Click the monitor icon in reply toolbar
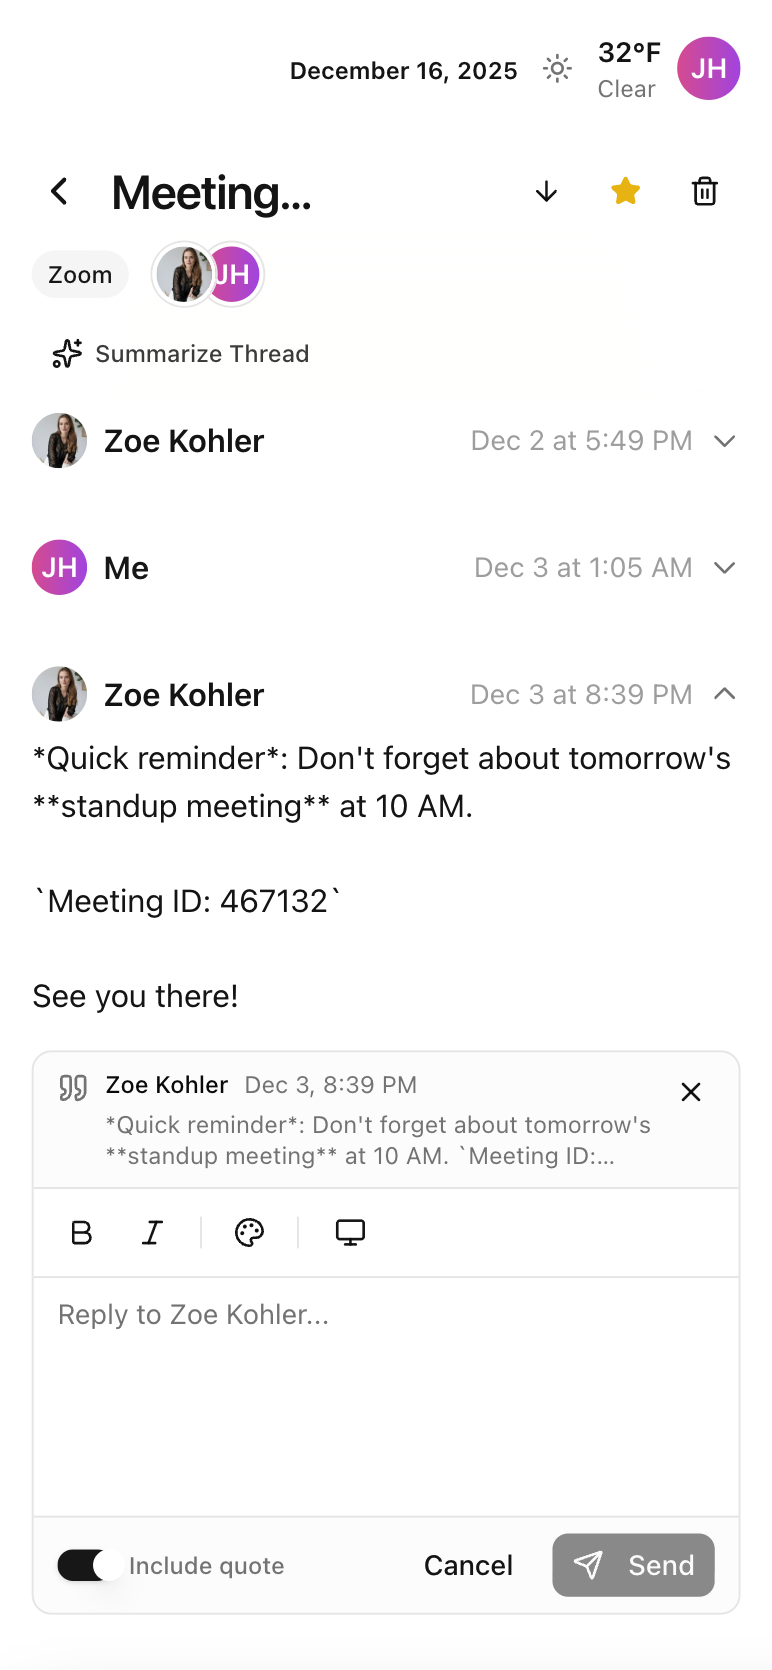 pyautogui.click(x=350, y=1233)
